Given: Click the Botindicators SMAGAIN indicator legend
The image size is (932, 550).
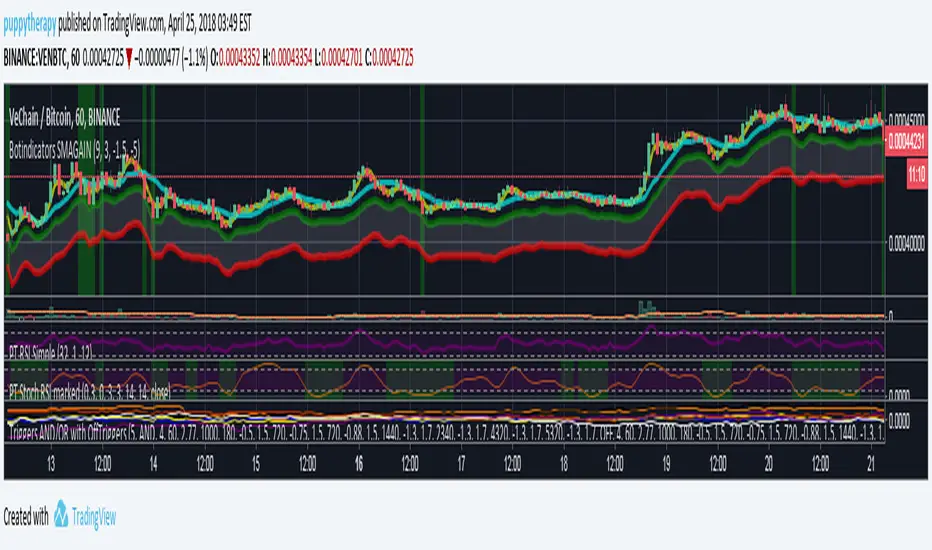Looking at the screenshot, I should (74, 150).
